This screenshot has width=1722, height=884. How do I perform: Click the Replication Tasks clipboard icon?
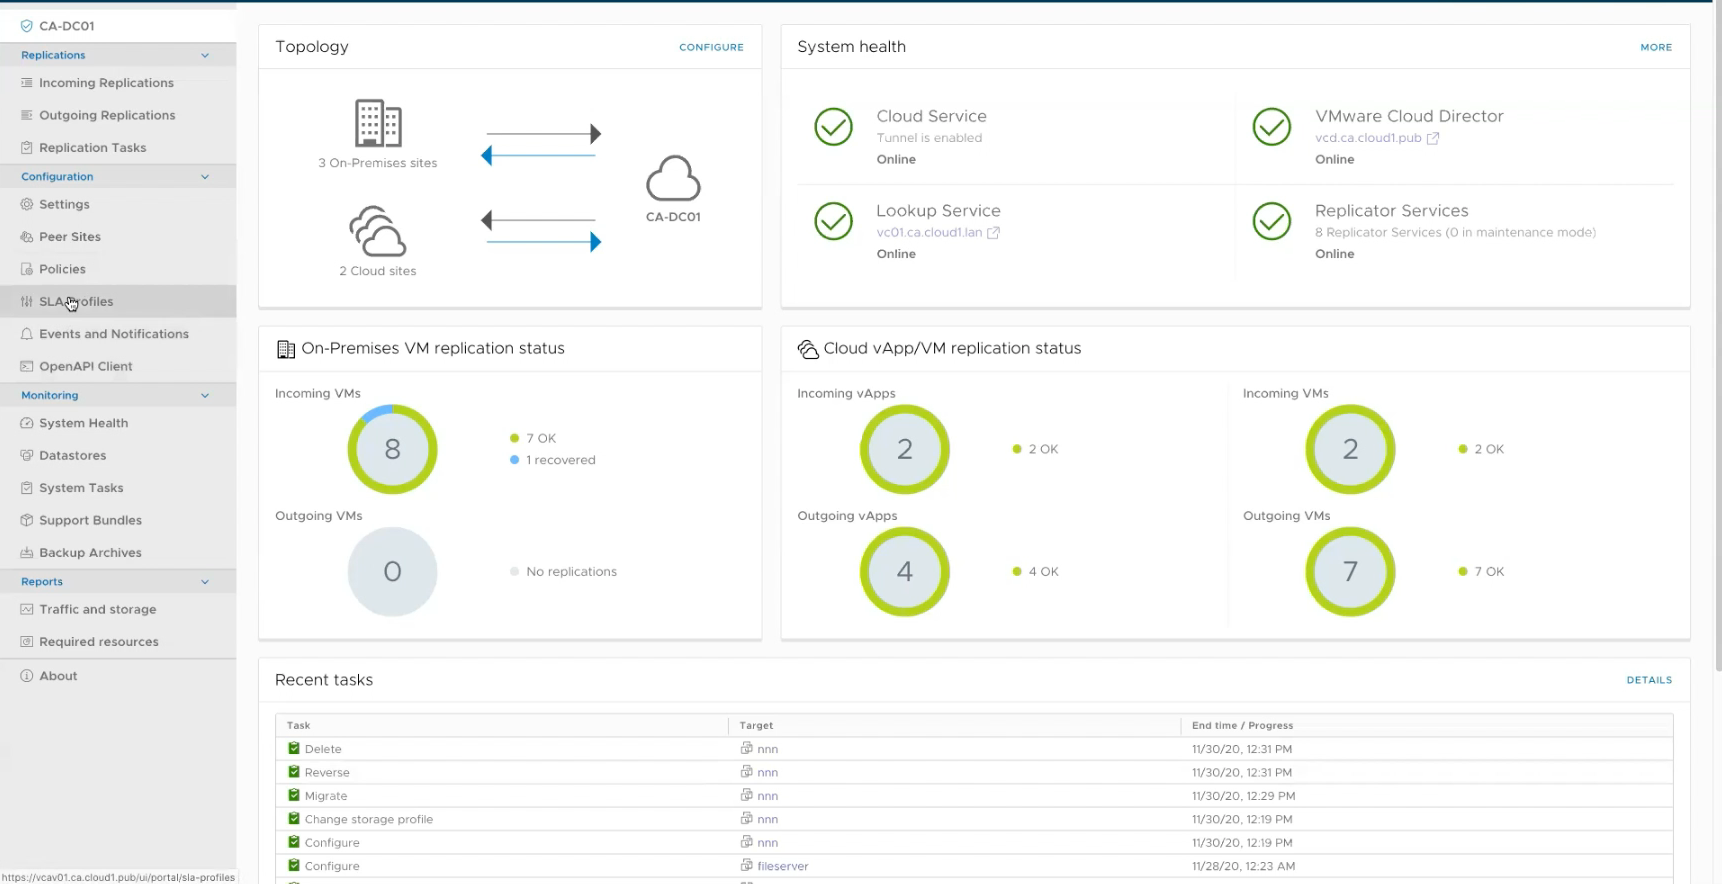[x=27, y=148]
